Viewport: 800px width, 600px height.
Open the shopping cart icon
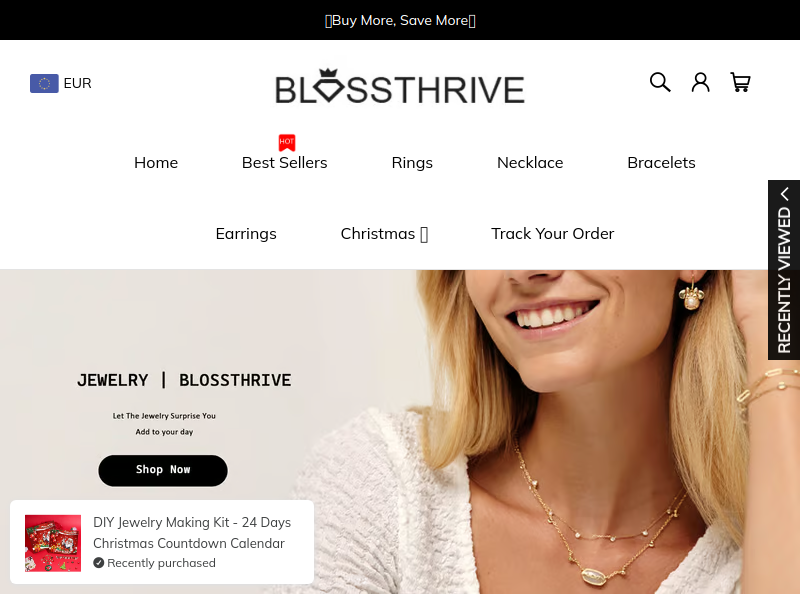point(740,82)
